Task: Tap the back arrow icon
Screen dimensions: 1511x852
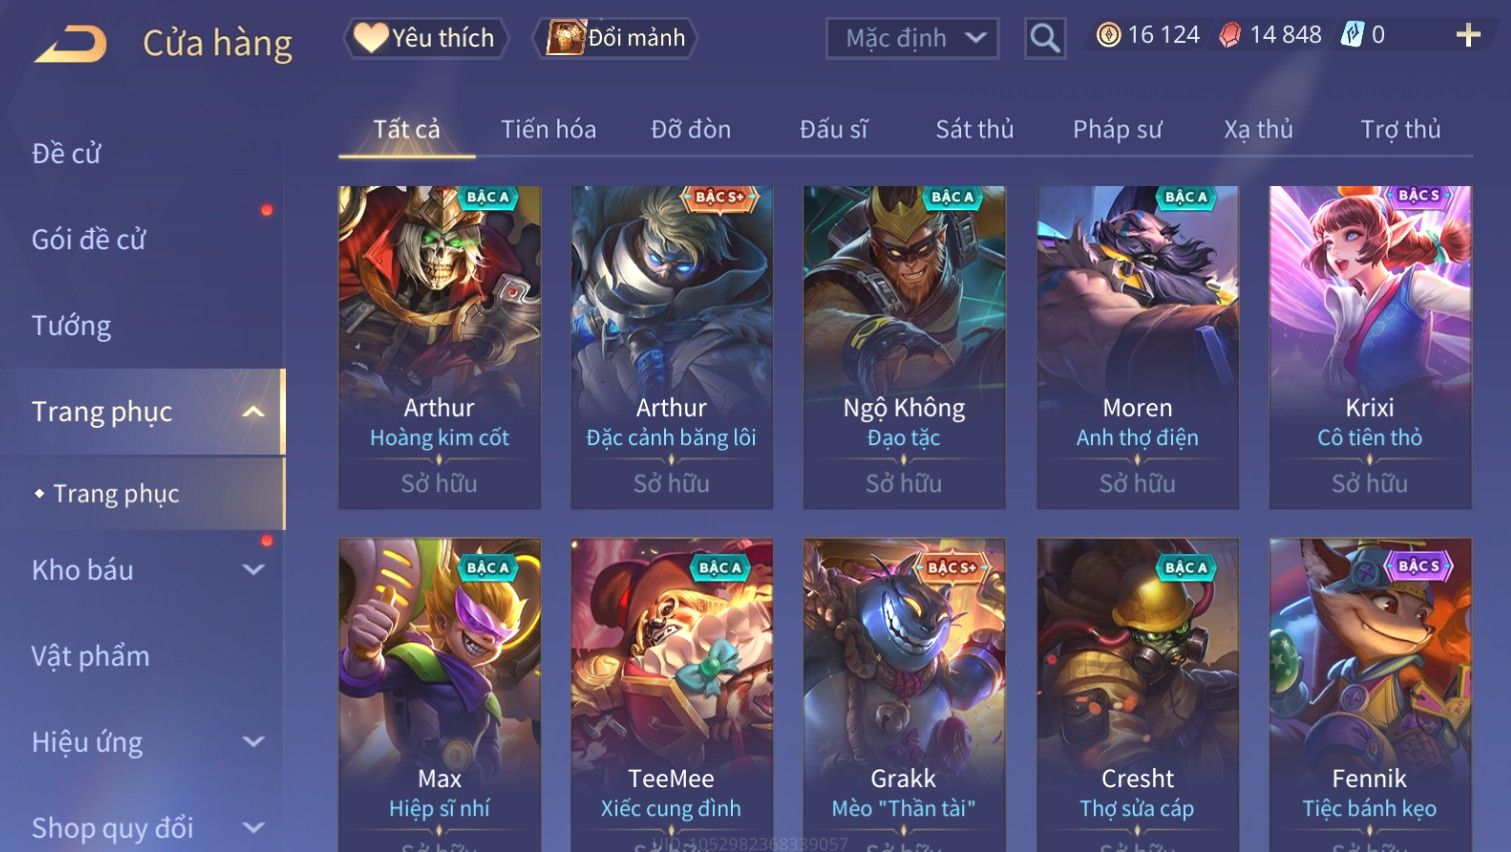Action: [70, 44]
